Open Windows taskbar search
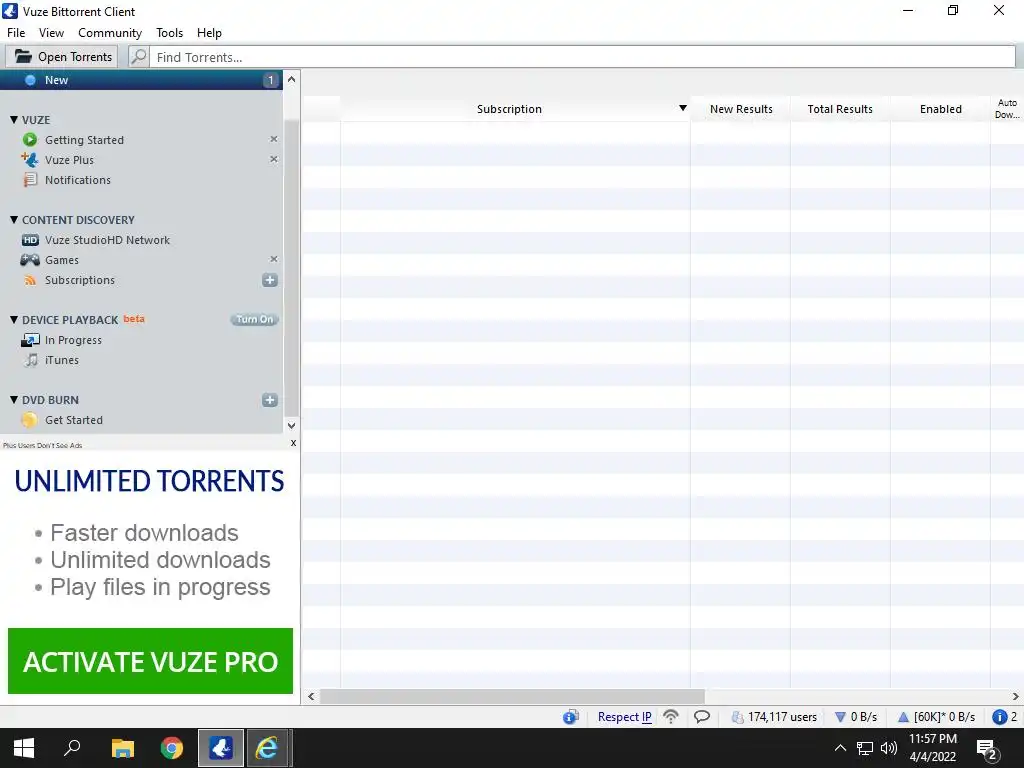 click(72, 748)
